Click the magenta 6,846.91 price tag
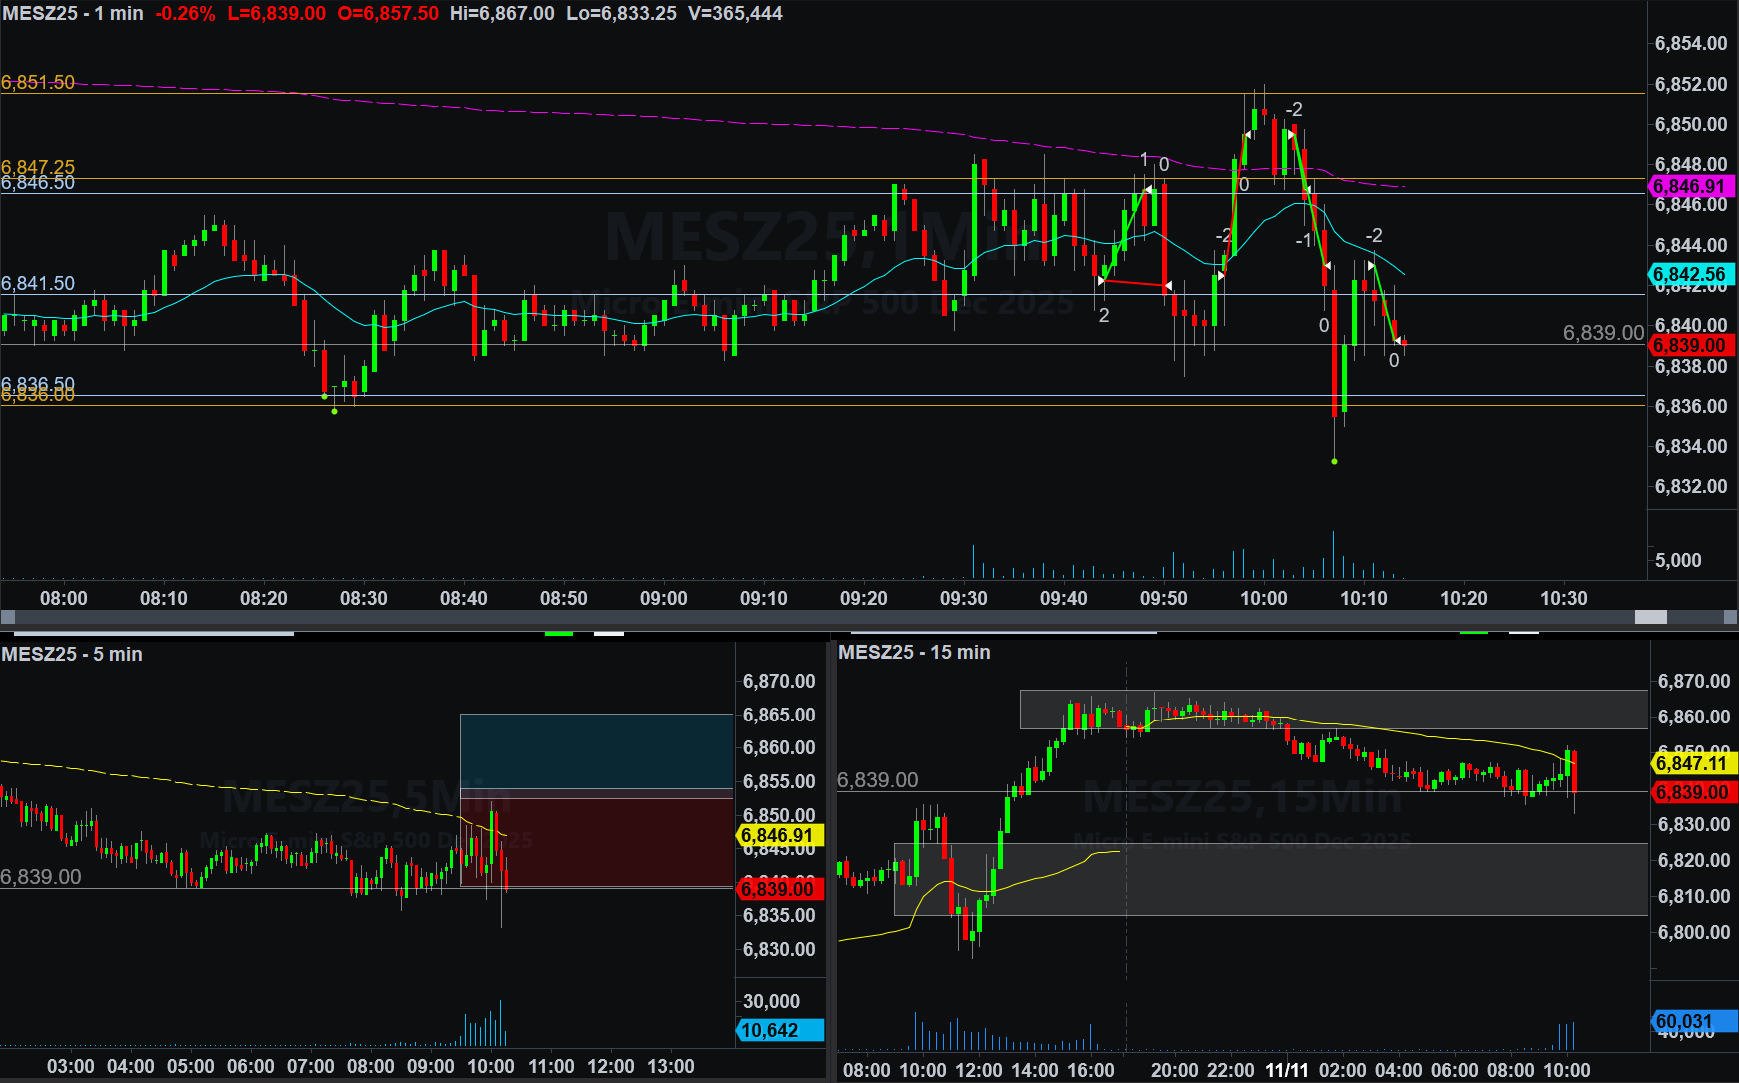Screen dimensions: 1739x1083 coord(1690,186)
